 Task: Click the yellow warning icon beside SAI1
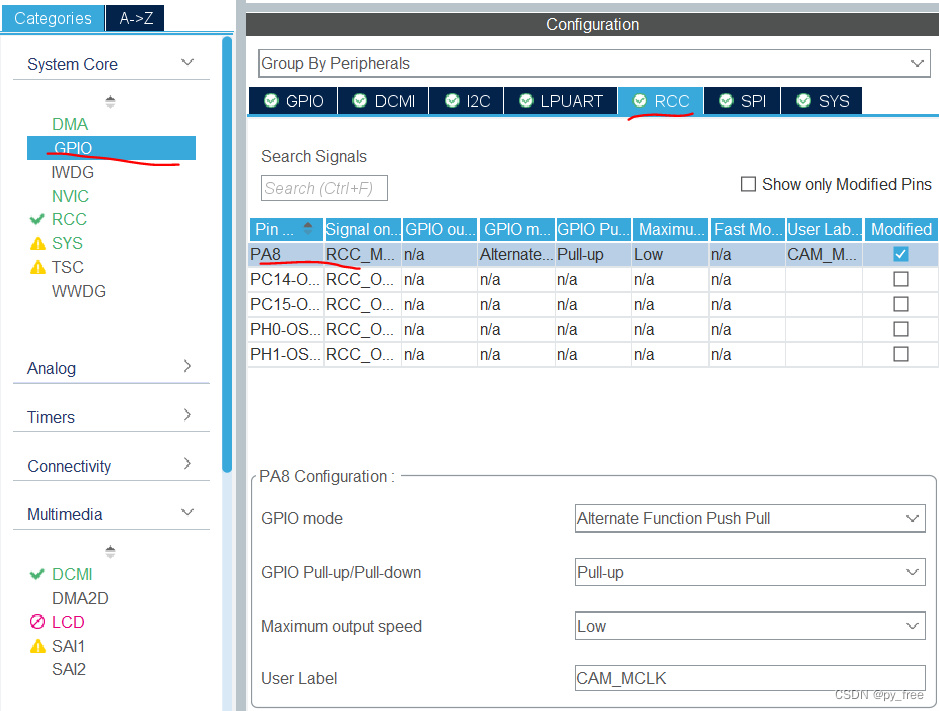coord(38,646)
